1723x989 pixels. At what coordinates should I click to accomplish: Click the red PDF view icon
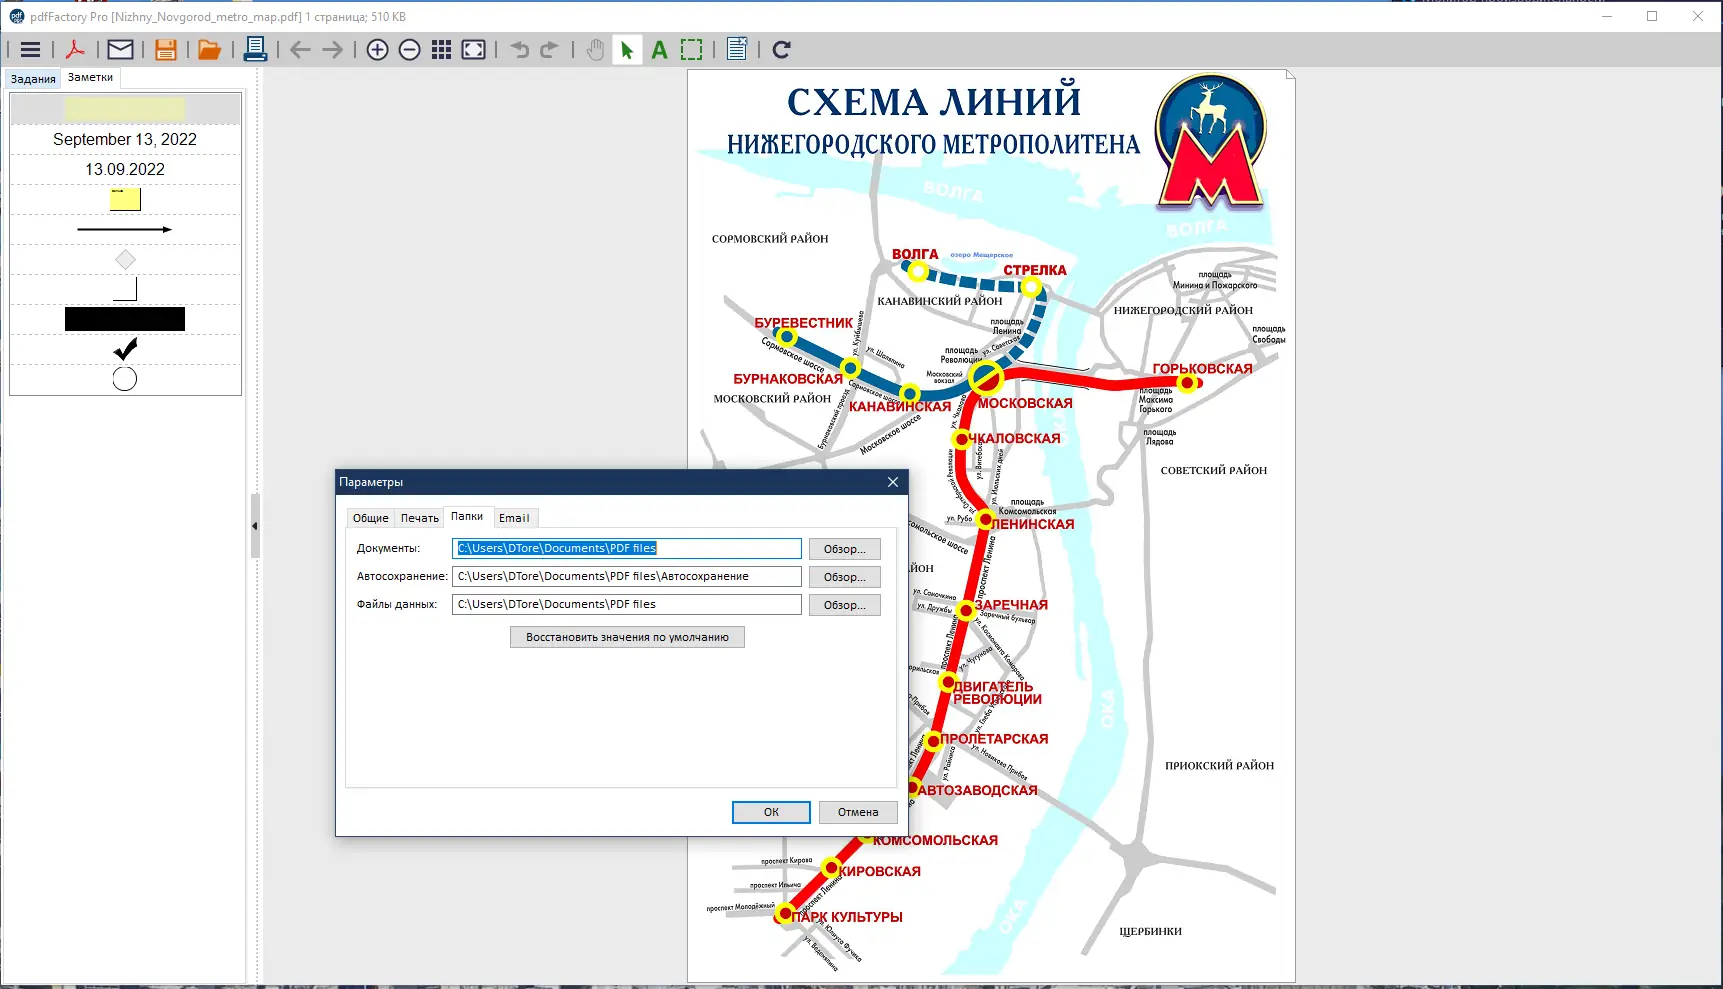(x=75, y=50)
